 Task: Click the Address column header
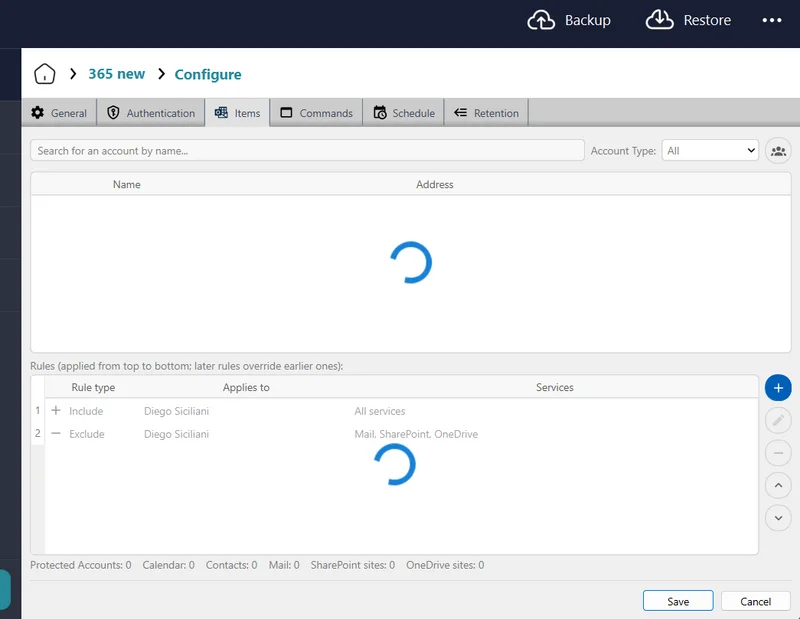click(x=435, y=184)
